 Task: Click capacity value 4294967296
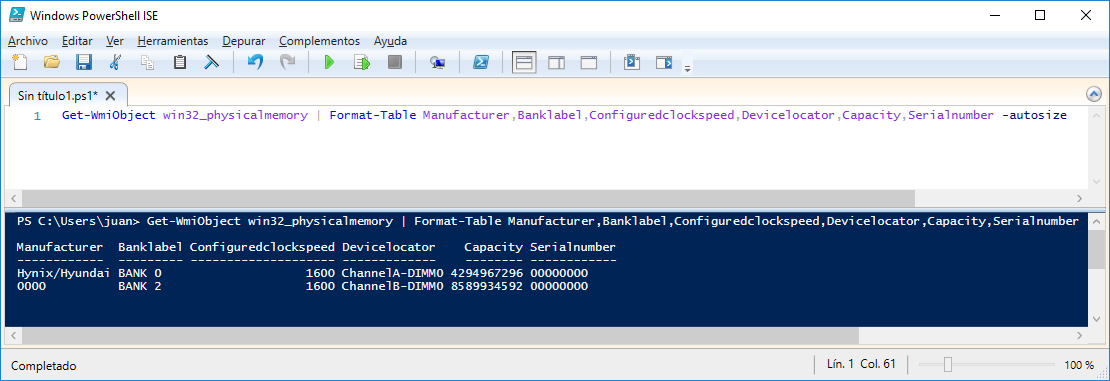tap(486, 273)
